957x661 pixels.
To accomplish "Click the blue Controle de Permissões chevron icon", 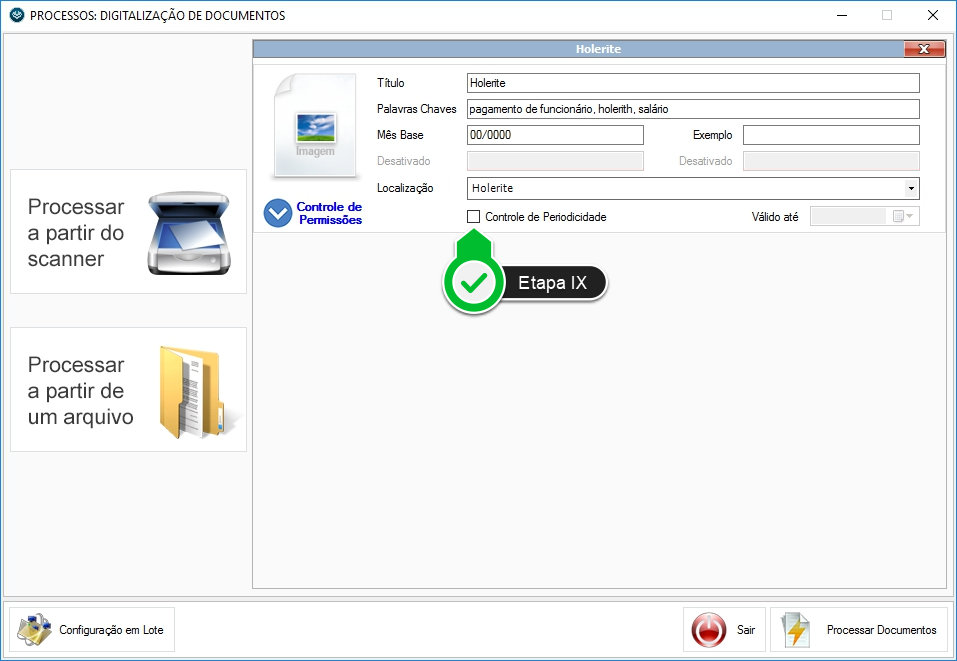I will (x=278, y=213).
